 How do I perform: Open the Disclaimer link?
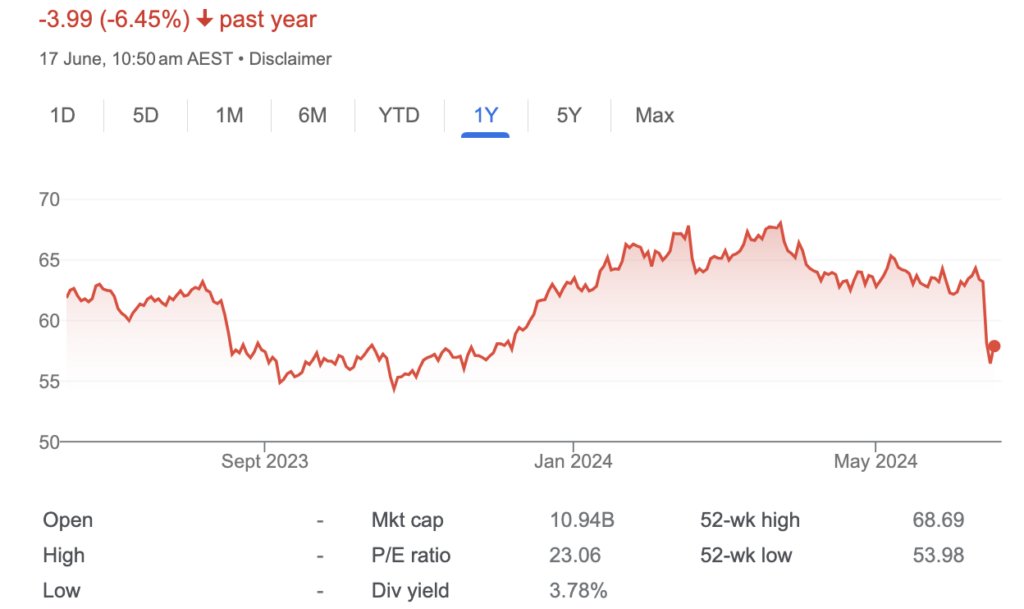pos(290,59)
